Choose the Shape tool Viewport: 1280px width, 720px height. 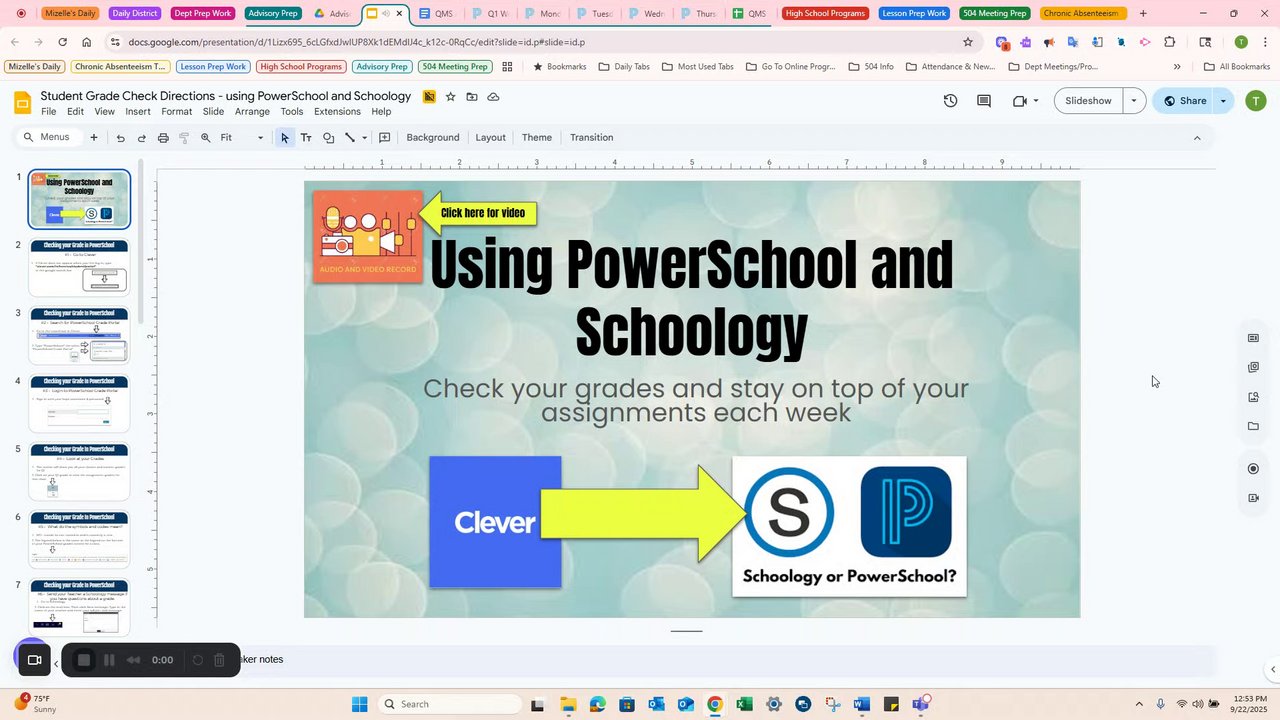coord(328,138)
